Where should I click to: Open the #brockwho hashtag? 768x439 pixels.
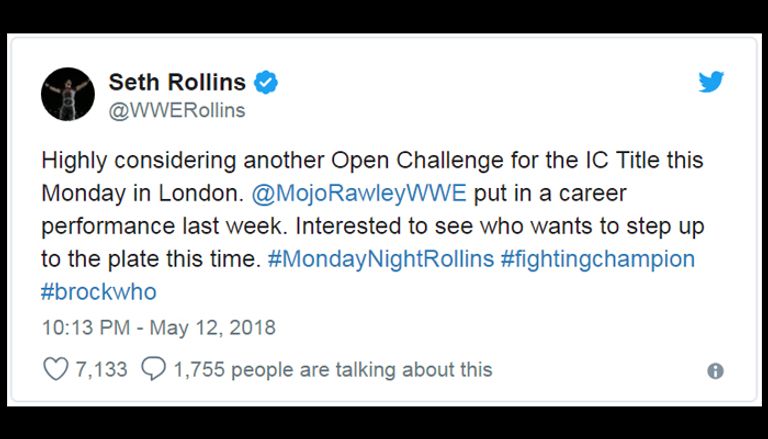(x=98, y=292)
